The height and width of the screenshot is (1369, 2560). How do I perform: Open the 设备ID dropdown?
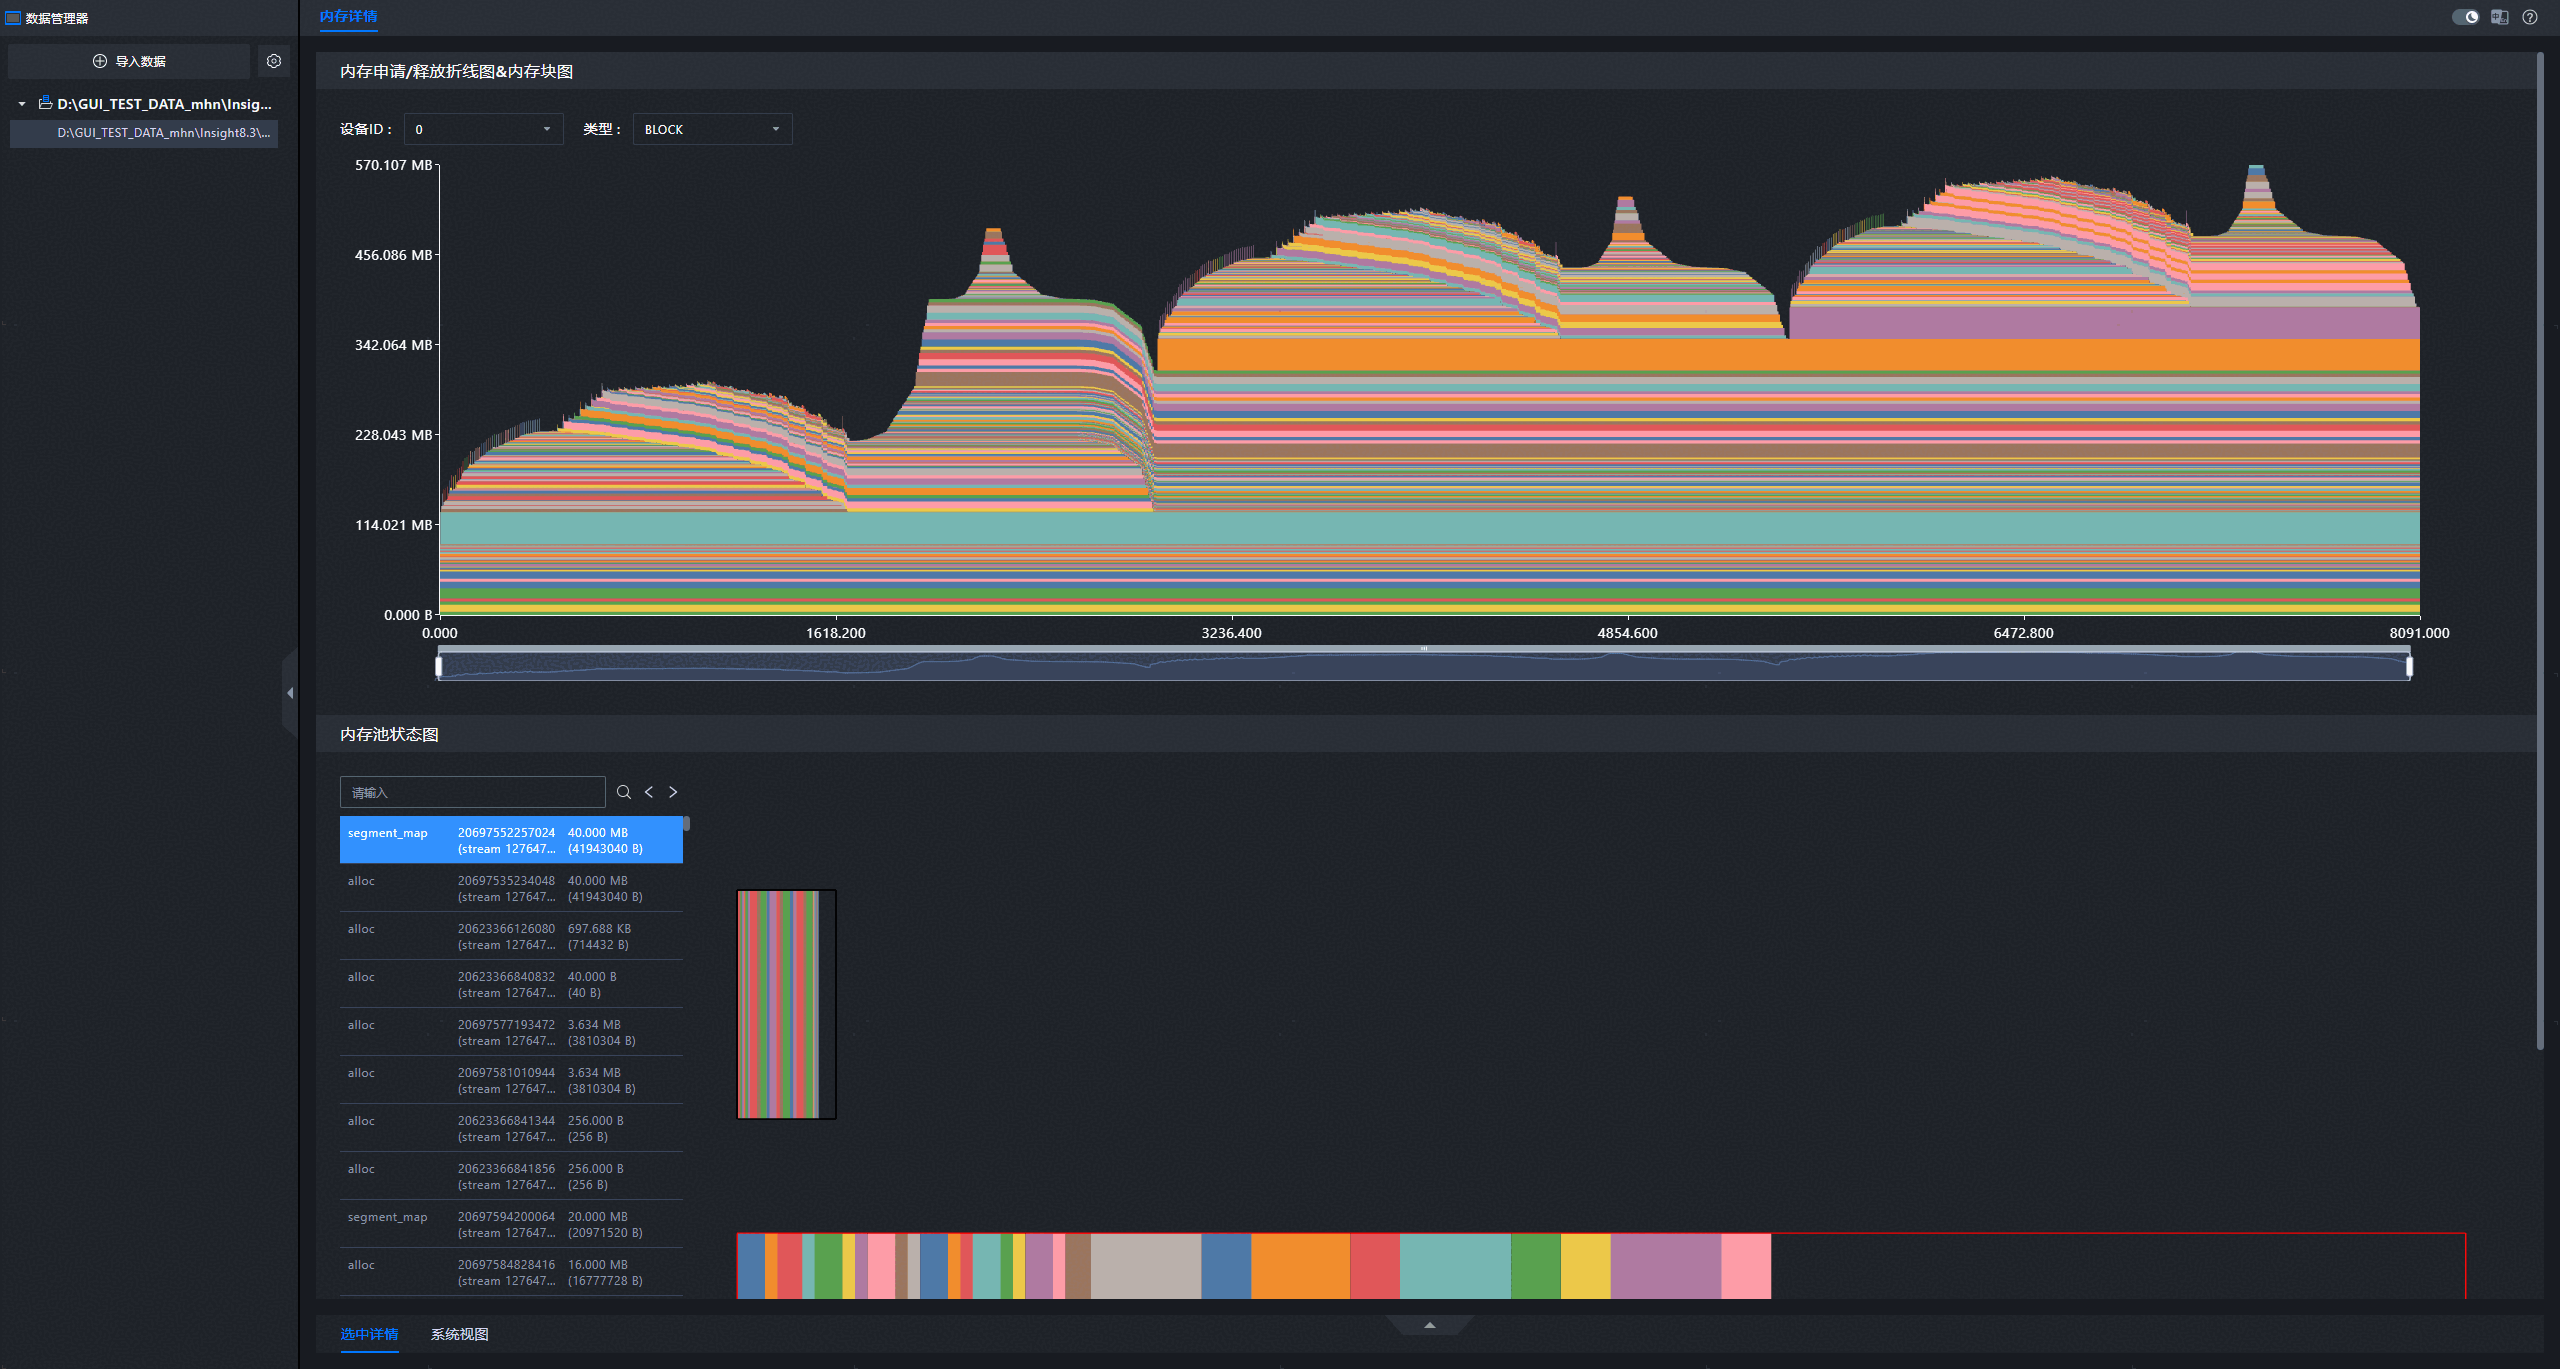pyautogui.click(x=484, y=129)
